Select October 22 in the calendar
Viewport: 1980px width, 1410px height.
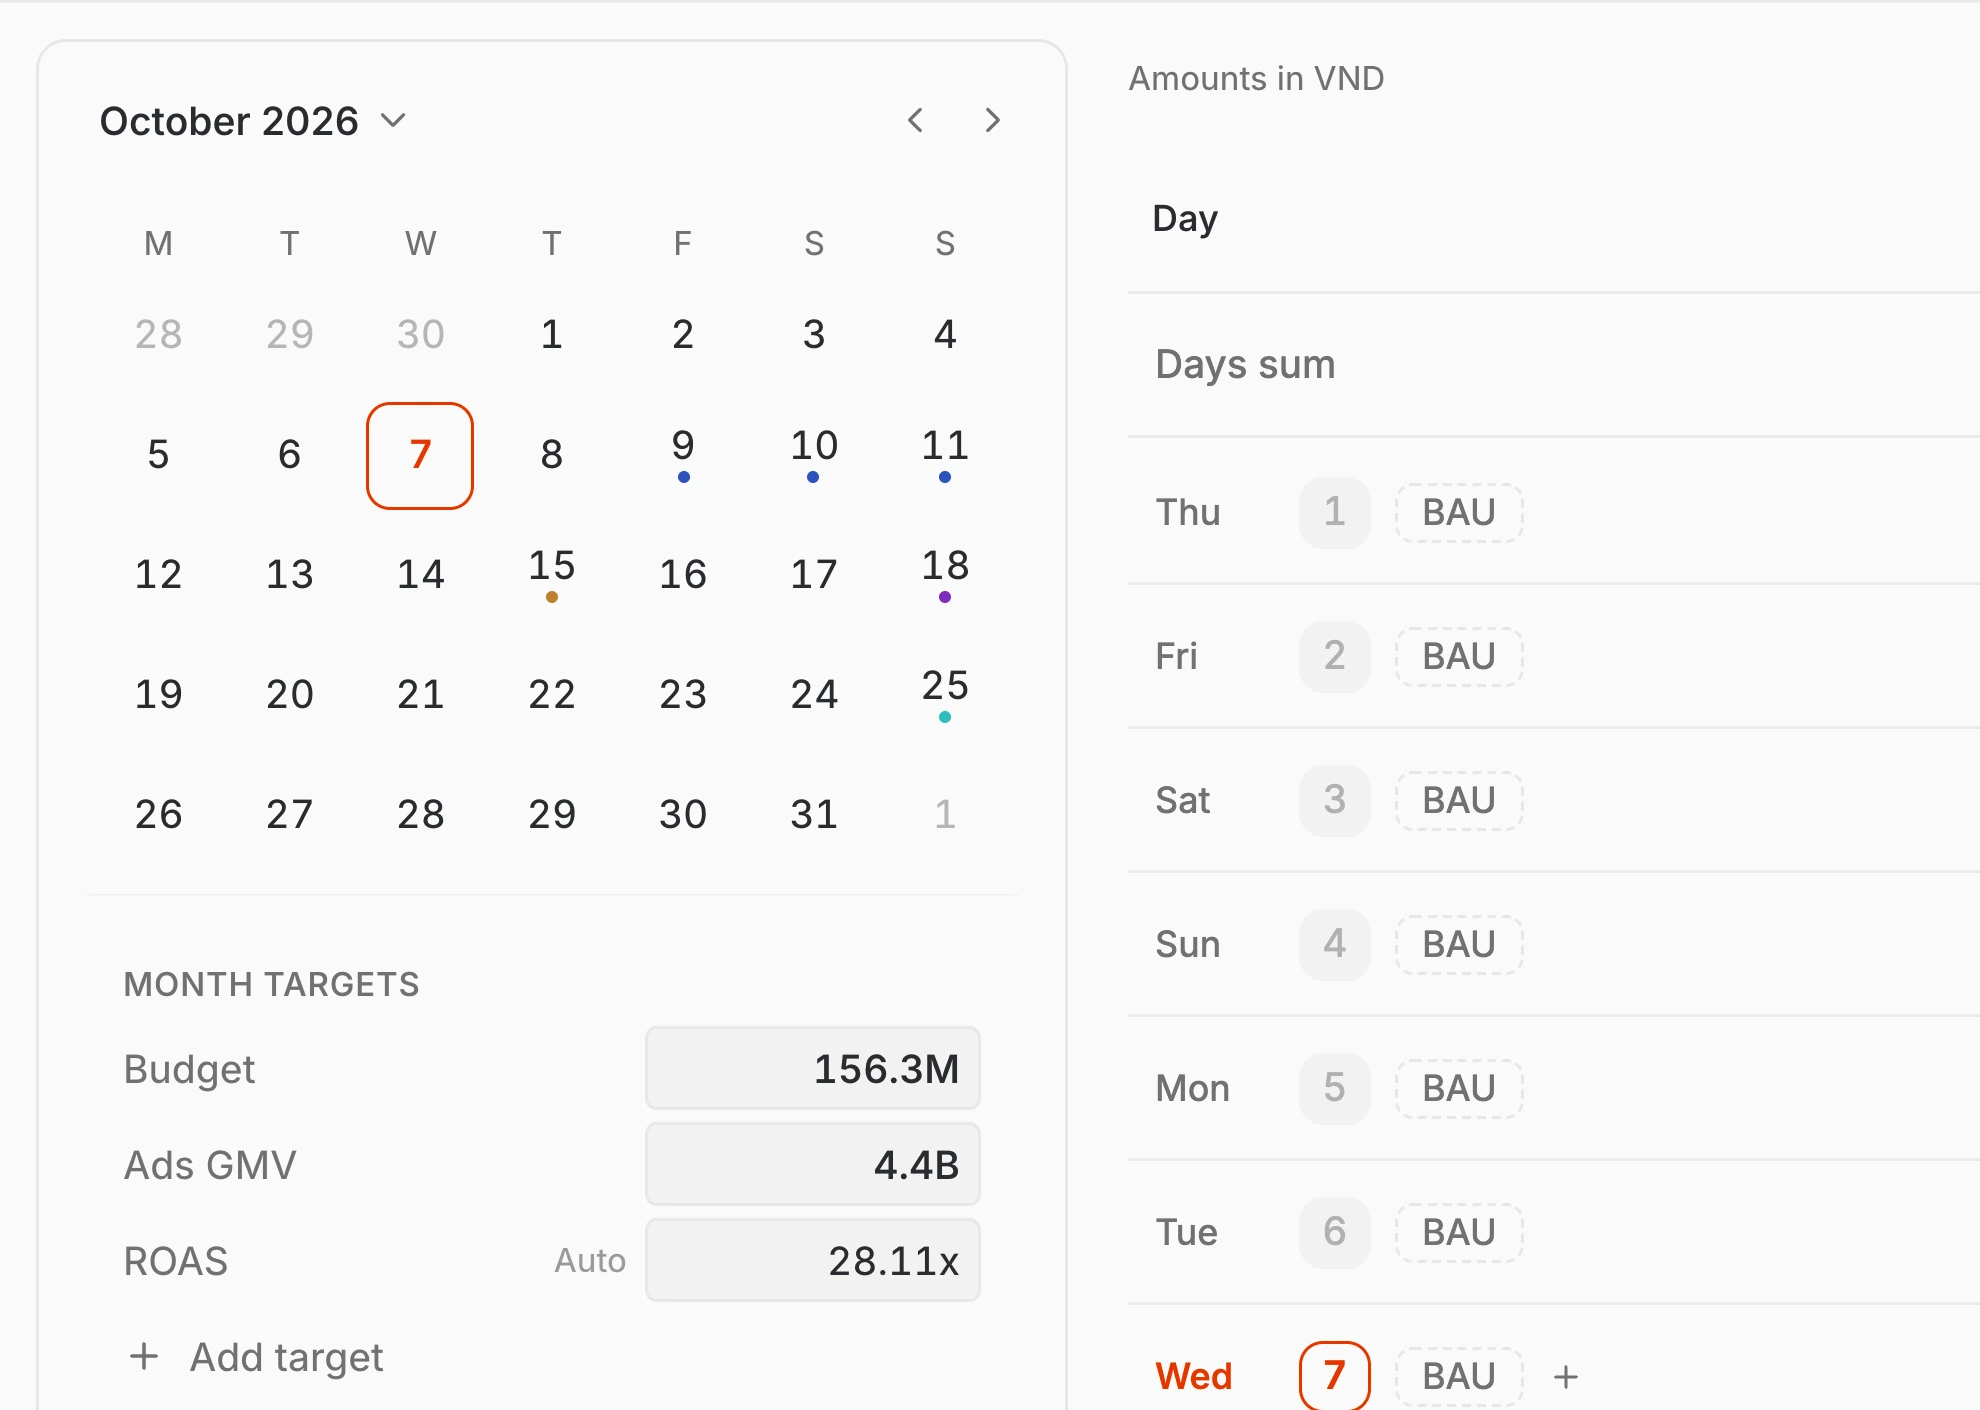tap(552, 694)
